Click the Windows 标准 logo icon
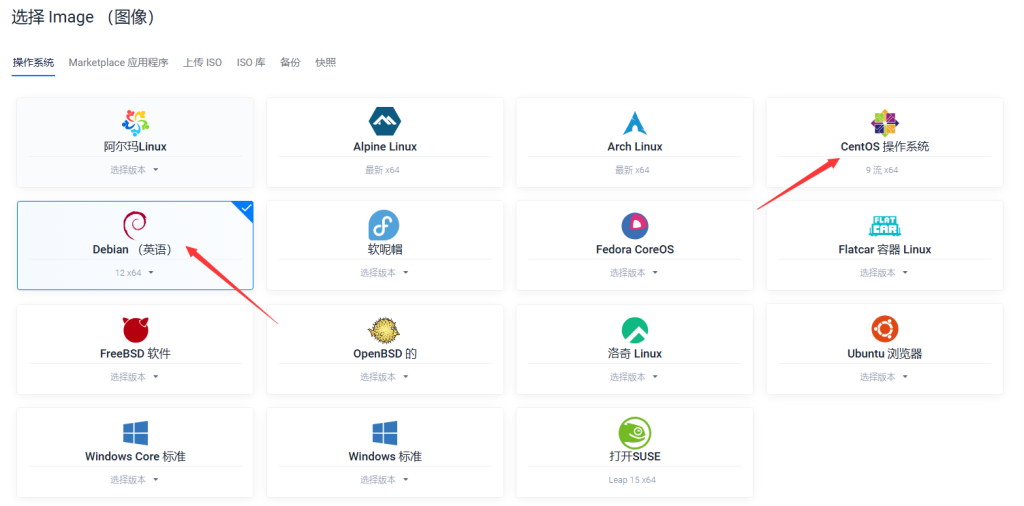The image size is (1024, 506). tap(385, 433)
